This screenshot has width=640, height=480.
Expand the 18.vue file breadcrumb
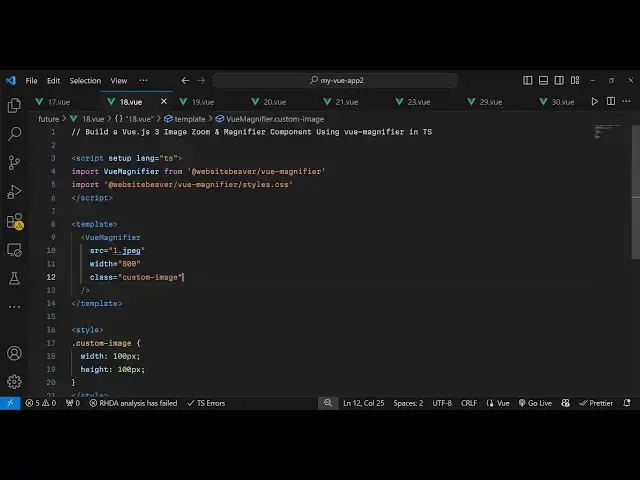[87, 119]
